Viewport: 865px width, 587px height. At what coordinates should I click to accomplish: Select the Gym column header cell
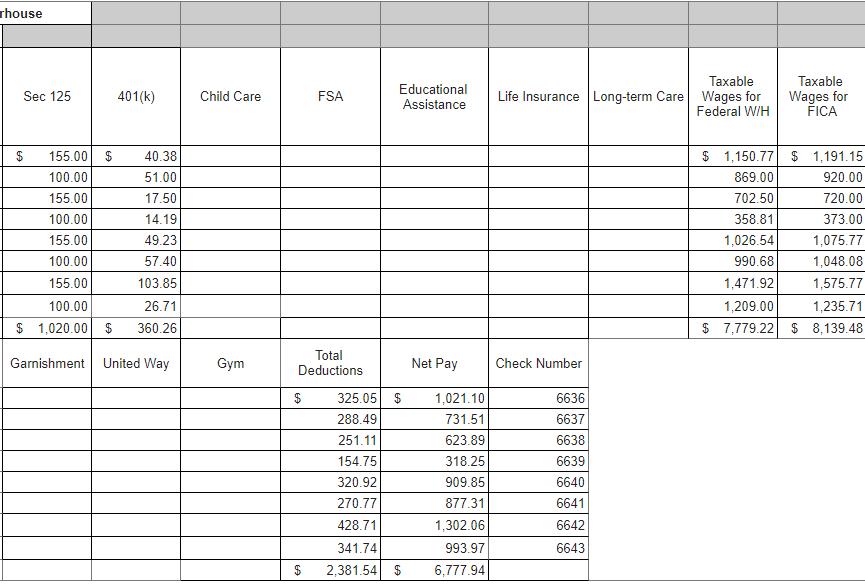click(230, 363)
